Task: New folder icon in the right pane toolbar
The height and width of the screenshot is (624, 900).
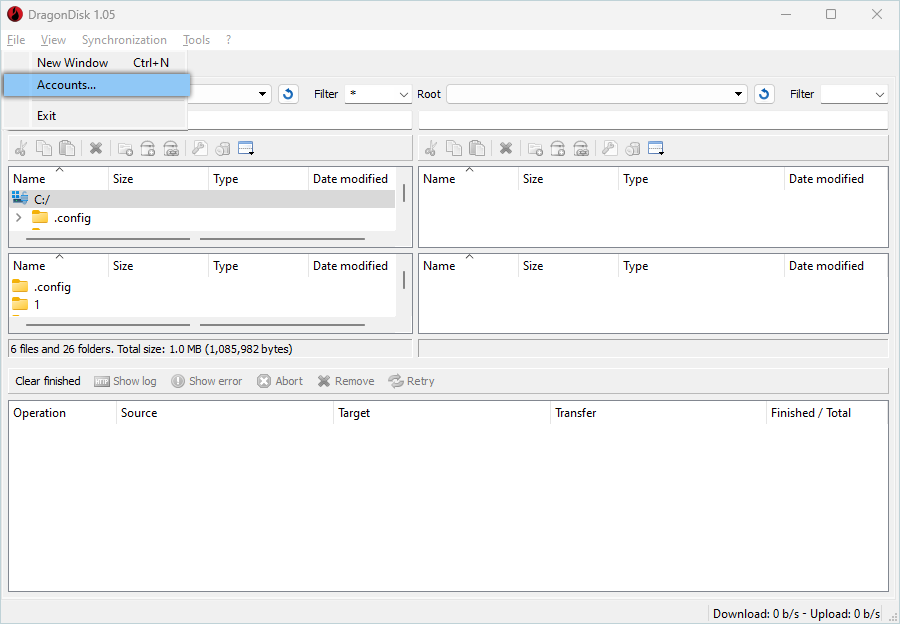Action: (535, 149)
